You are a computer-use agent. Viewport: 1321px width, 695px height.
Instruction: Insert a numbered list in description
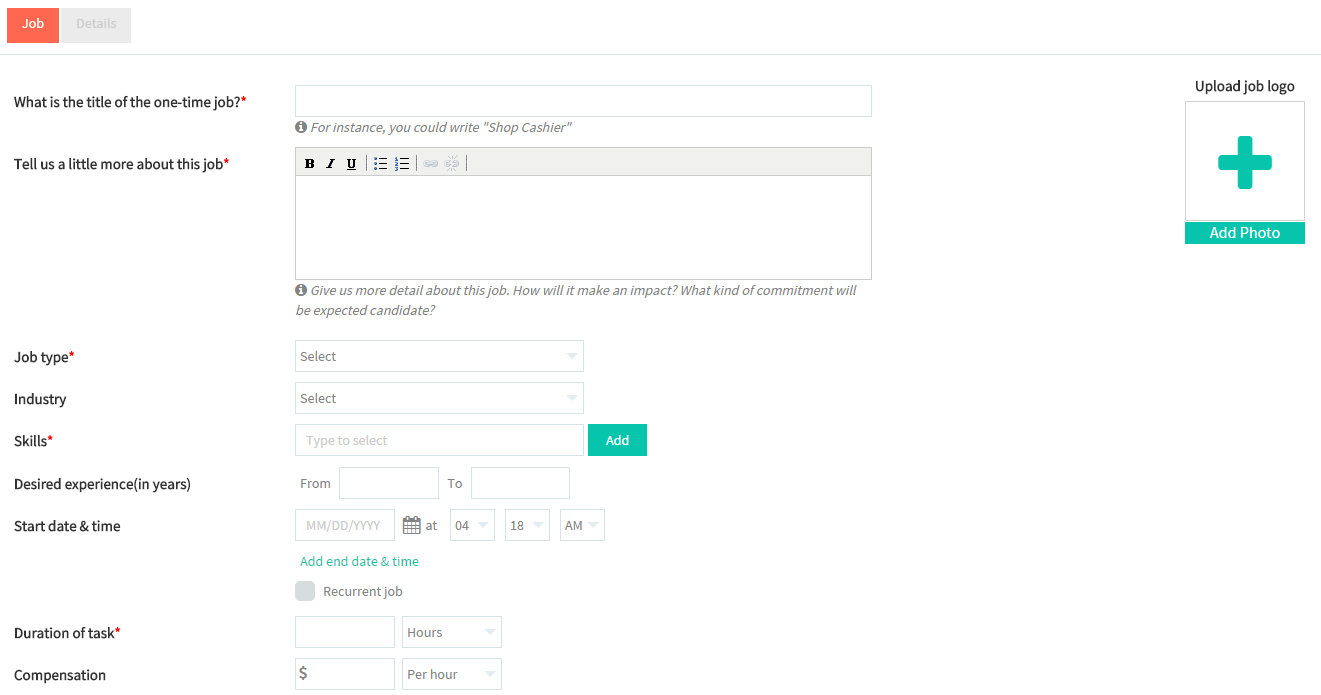point(402,163)
